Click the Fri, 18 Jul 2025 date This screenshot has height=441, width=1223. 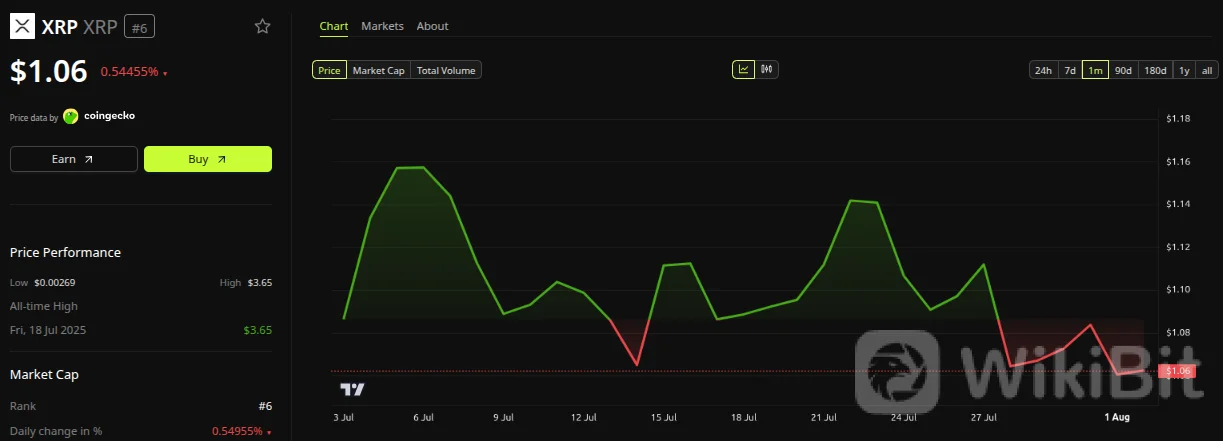[48, 329]
